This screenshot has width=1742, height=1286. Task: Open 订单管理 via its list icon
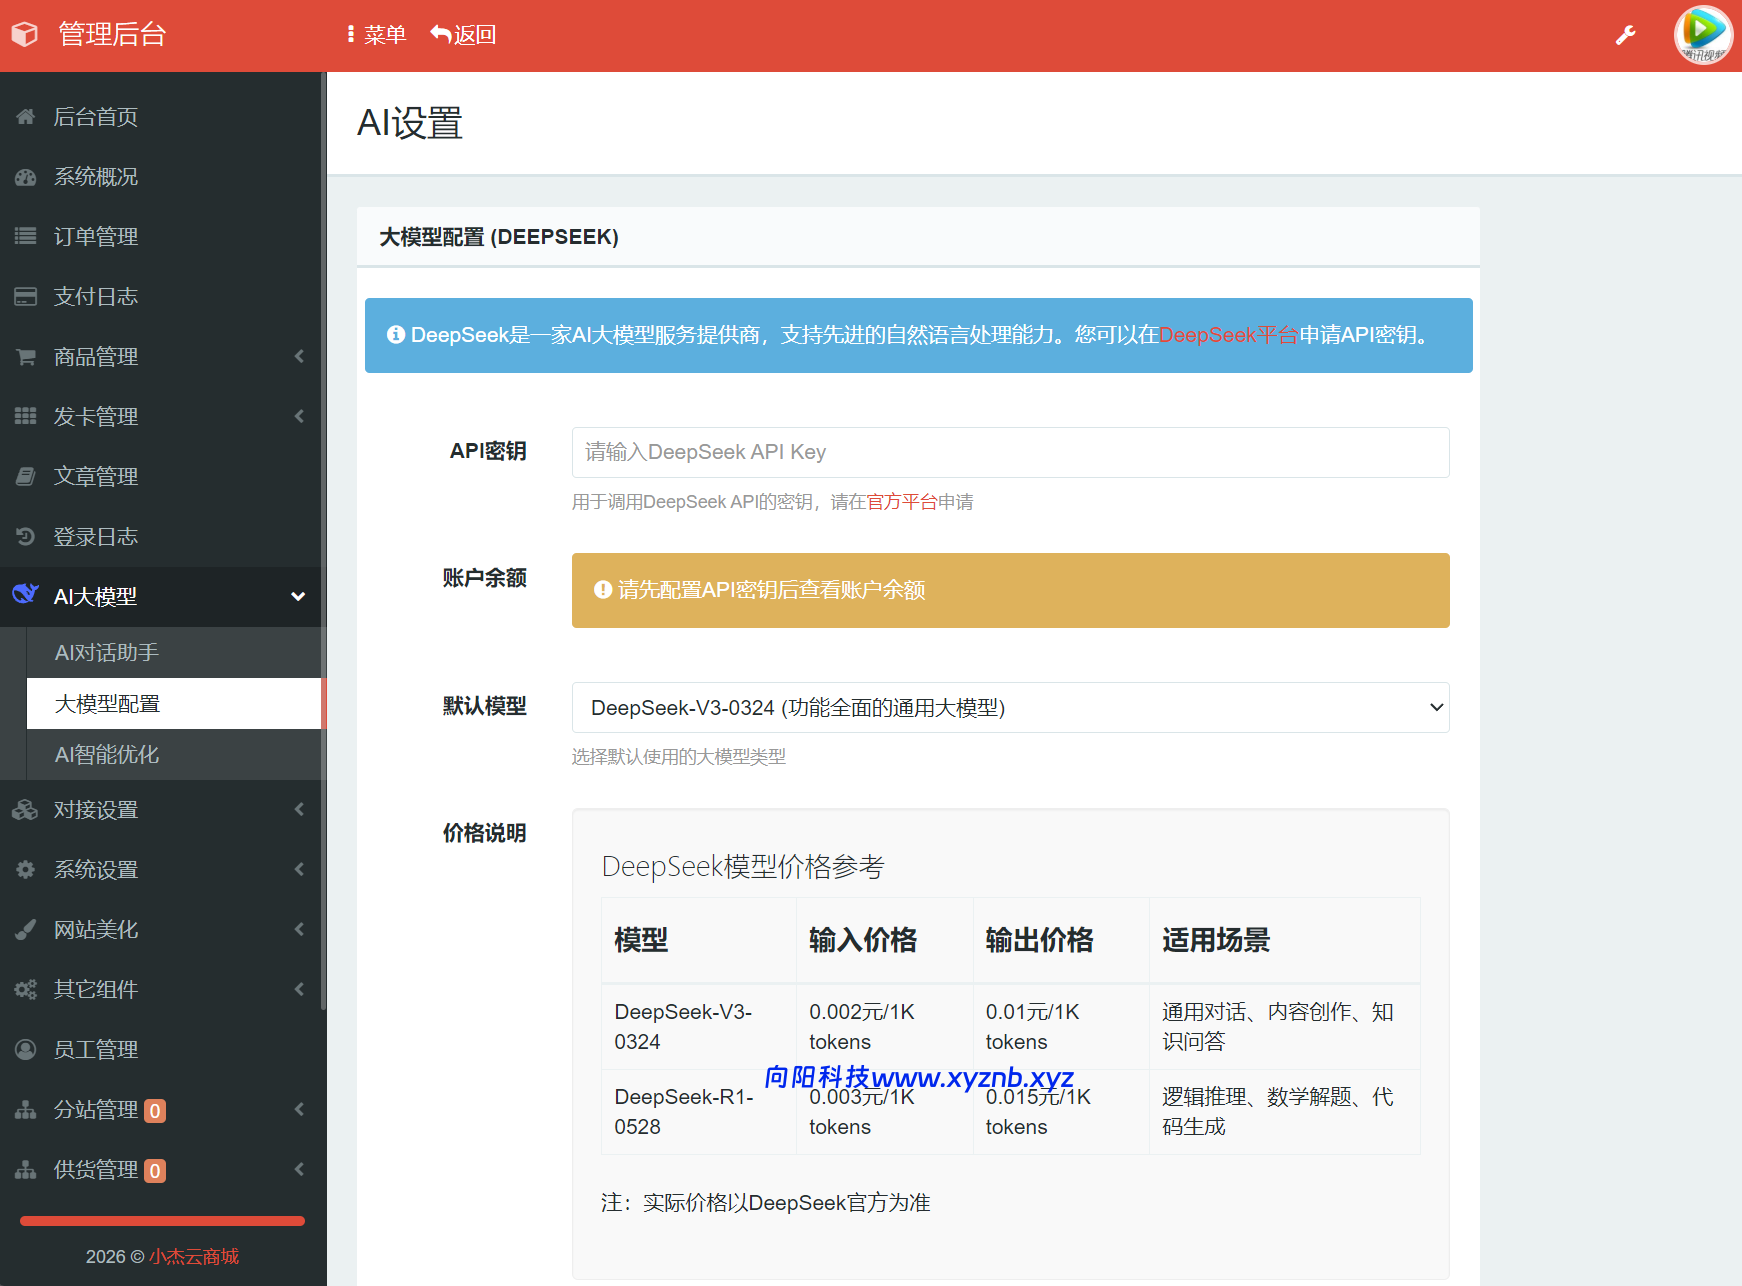(26, 237)
